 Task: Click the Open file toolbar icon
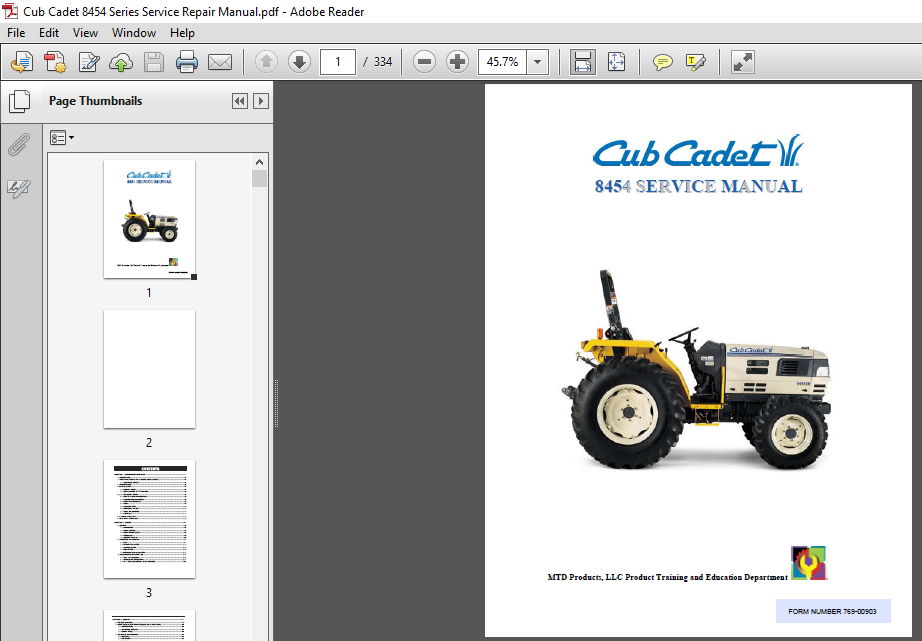coord(22,62)
